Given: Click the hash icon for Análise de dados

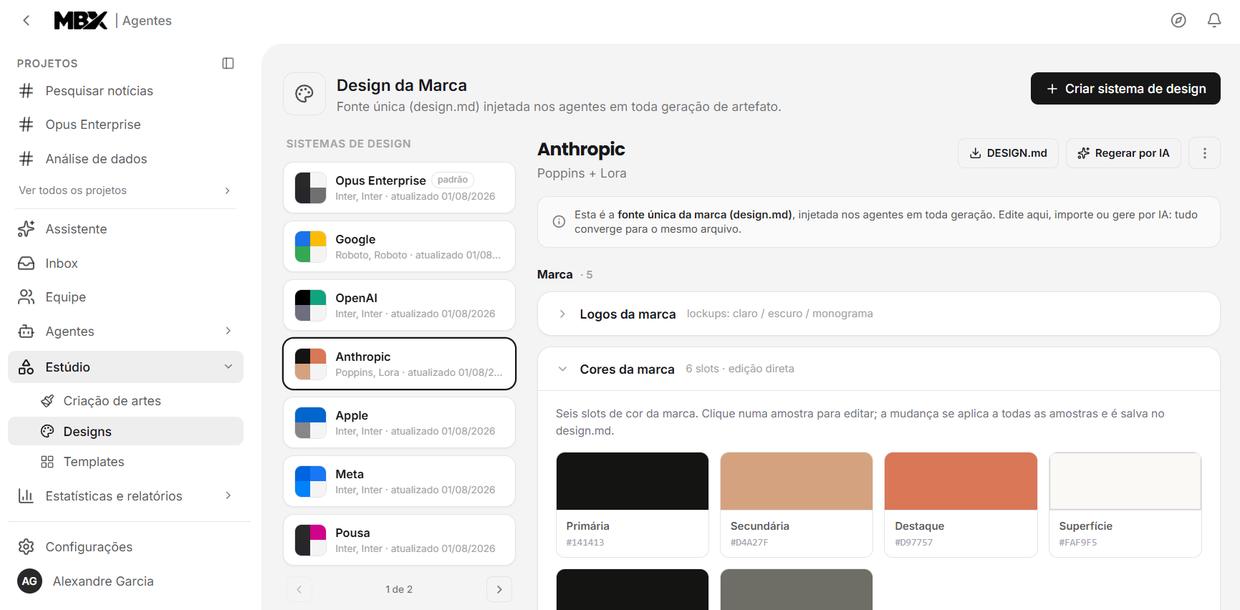Looking at the screenshot, I should pyautogui.click(x=27, y=159).
